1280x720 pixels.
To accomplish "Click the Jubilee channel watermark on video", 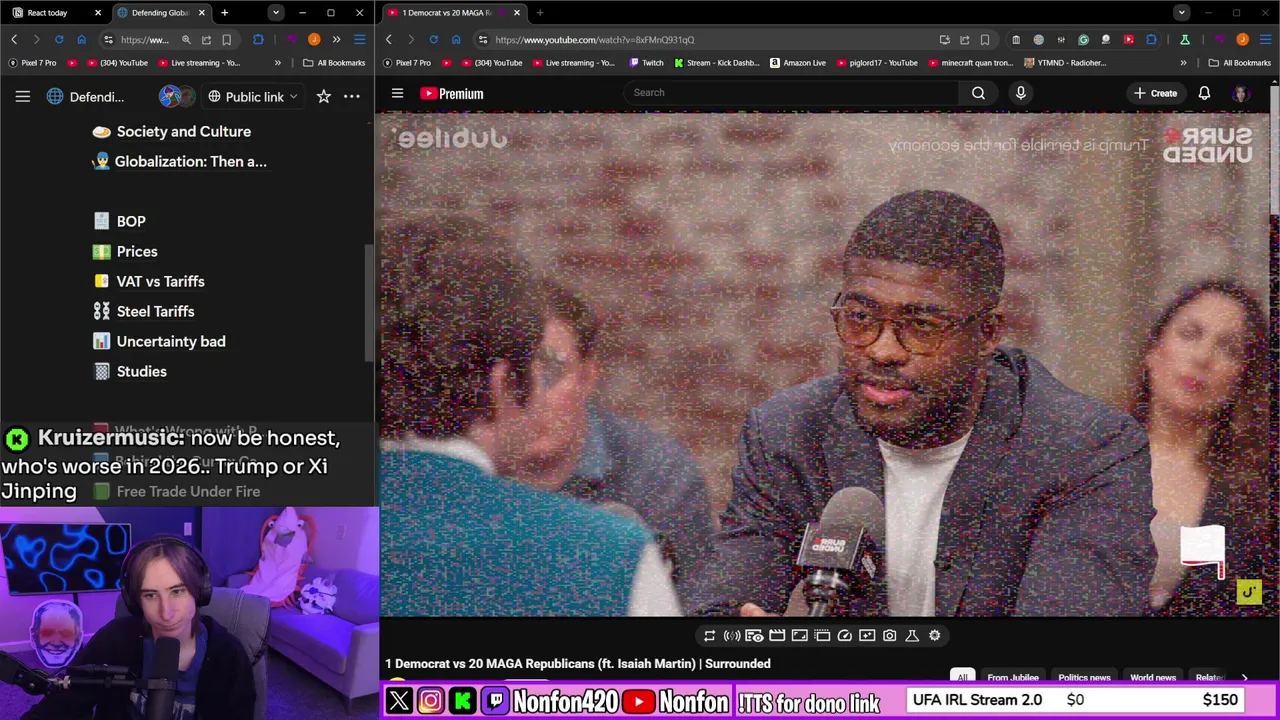I will 1249,592.
